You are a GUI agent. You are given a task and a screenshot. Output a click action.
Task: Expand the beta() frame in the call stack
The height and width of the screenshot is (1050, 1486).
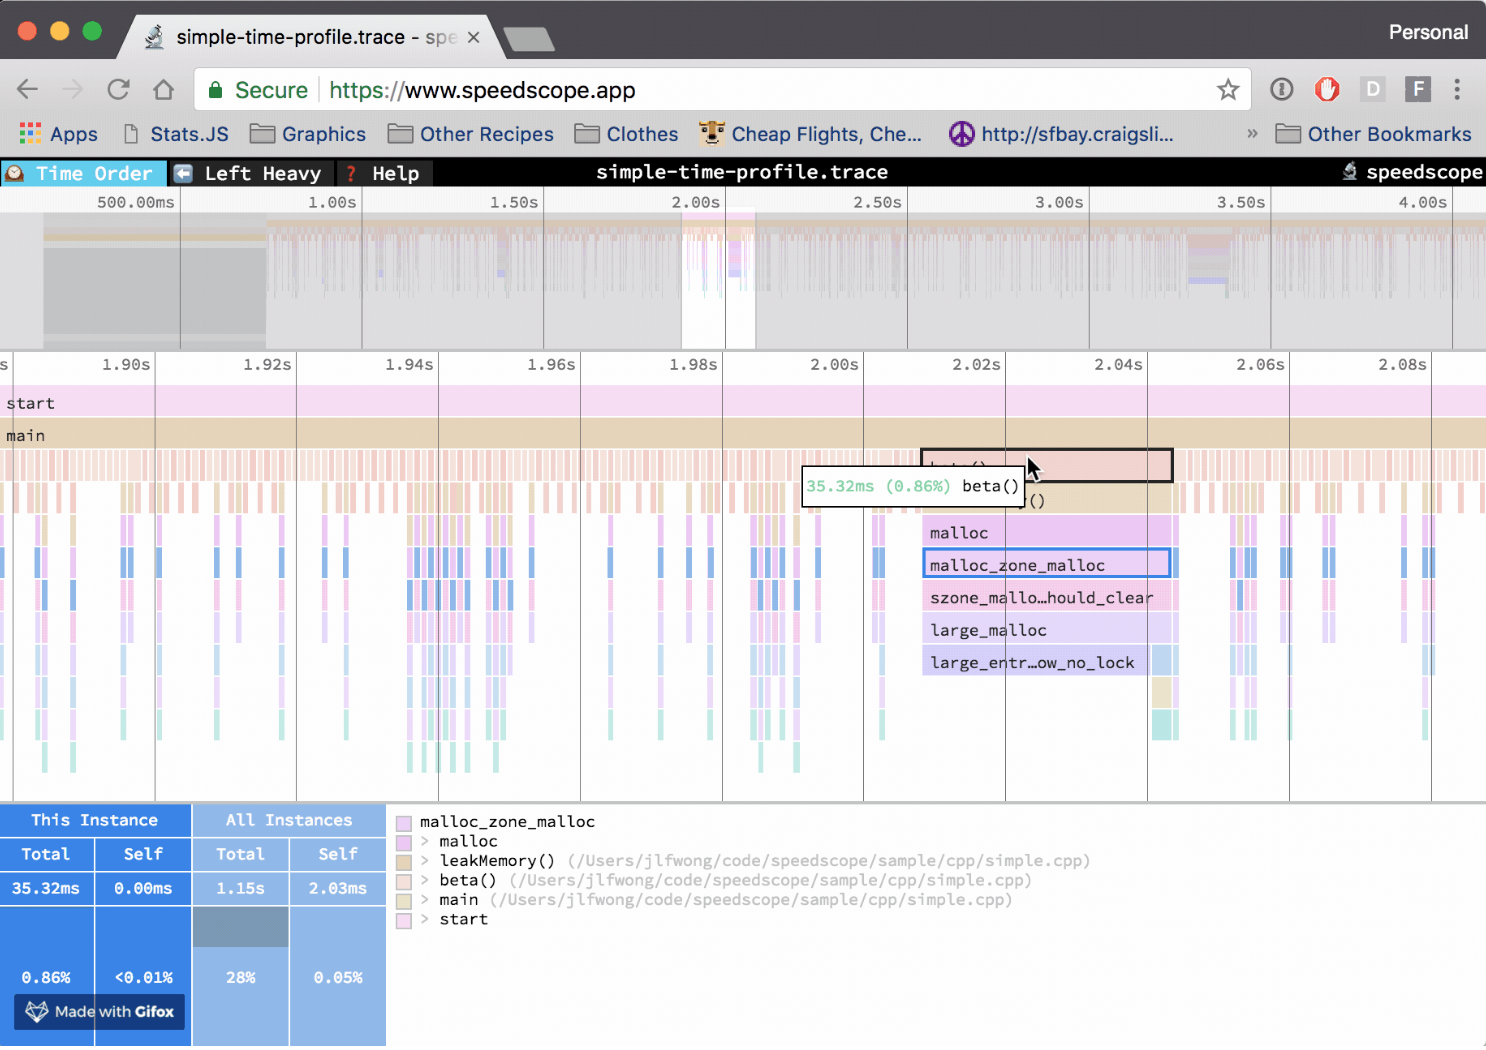point(423,880)
